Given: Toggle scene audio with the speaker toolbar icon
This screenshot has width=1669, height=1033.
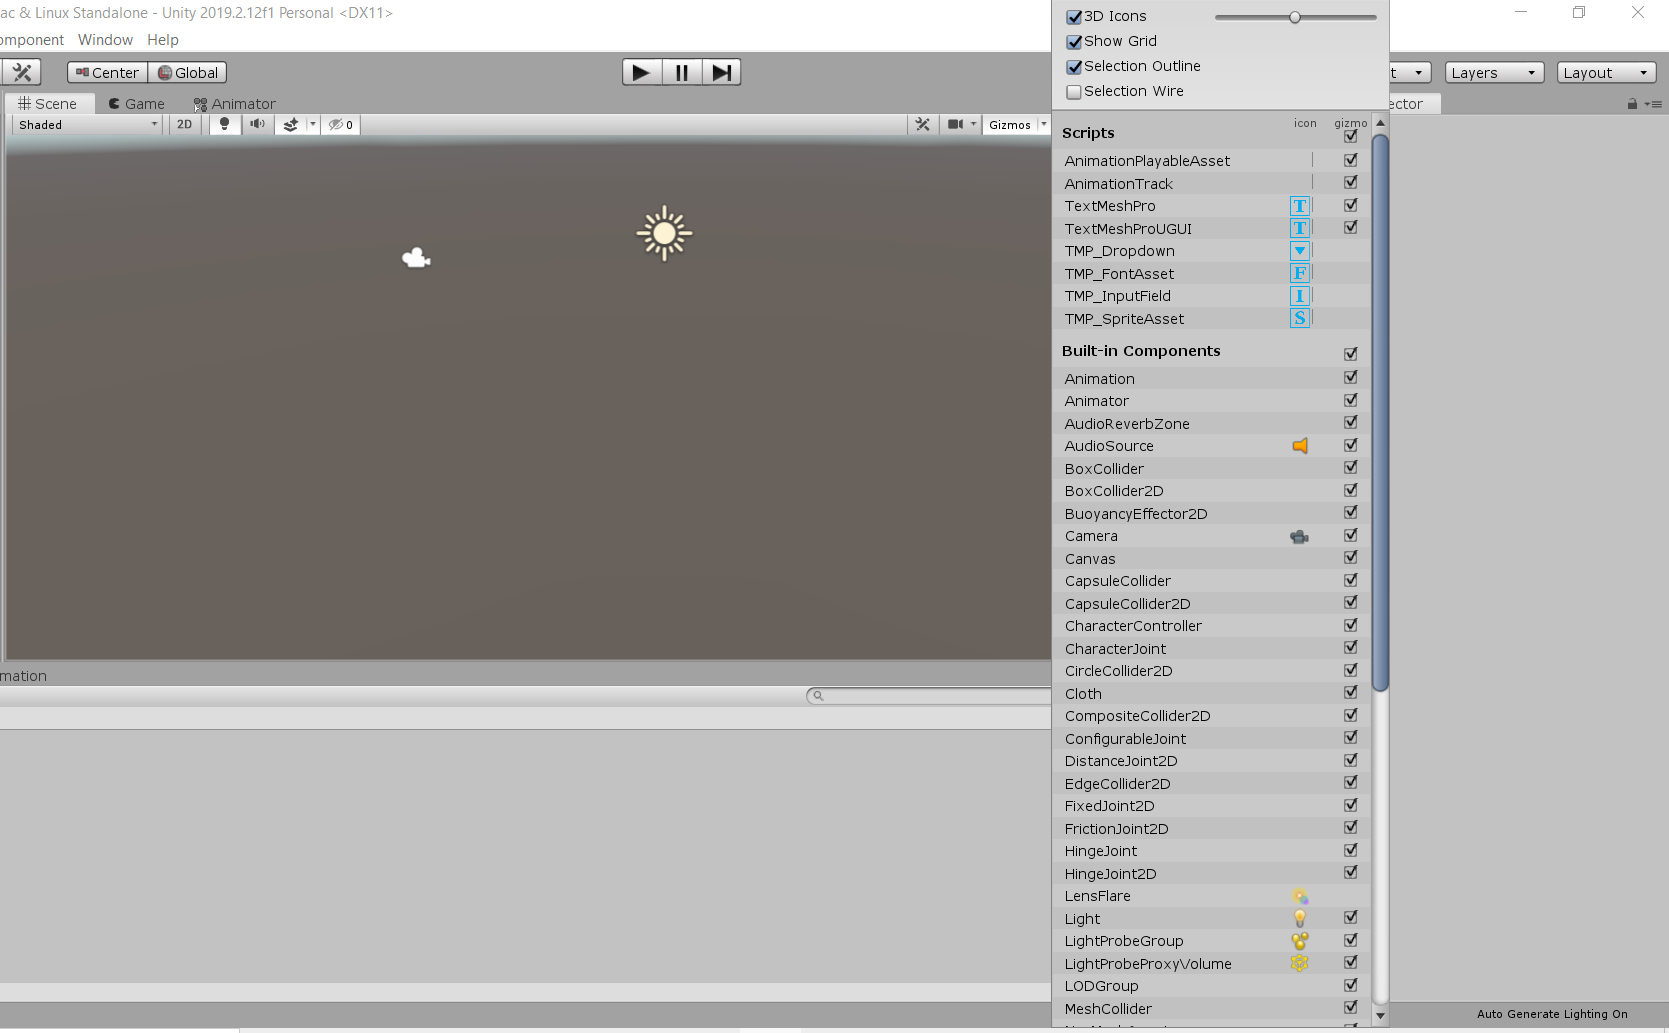Looking at the screenshot, I should pyautogui.click(x=257, y=124).
